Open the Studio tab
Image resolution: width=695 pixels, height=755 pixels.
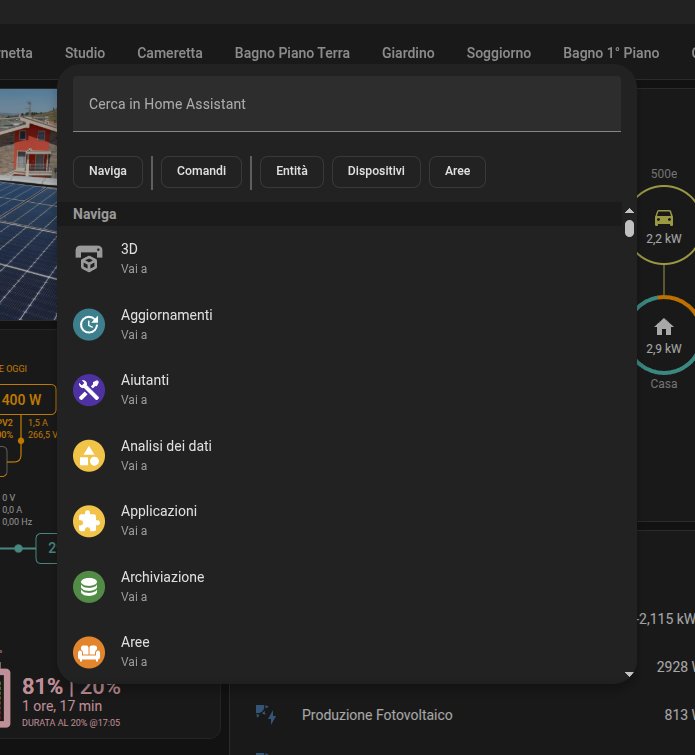pyautogui.click(x=85, y=53)
